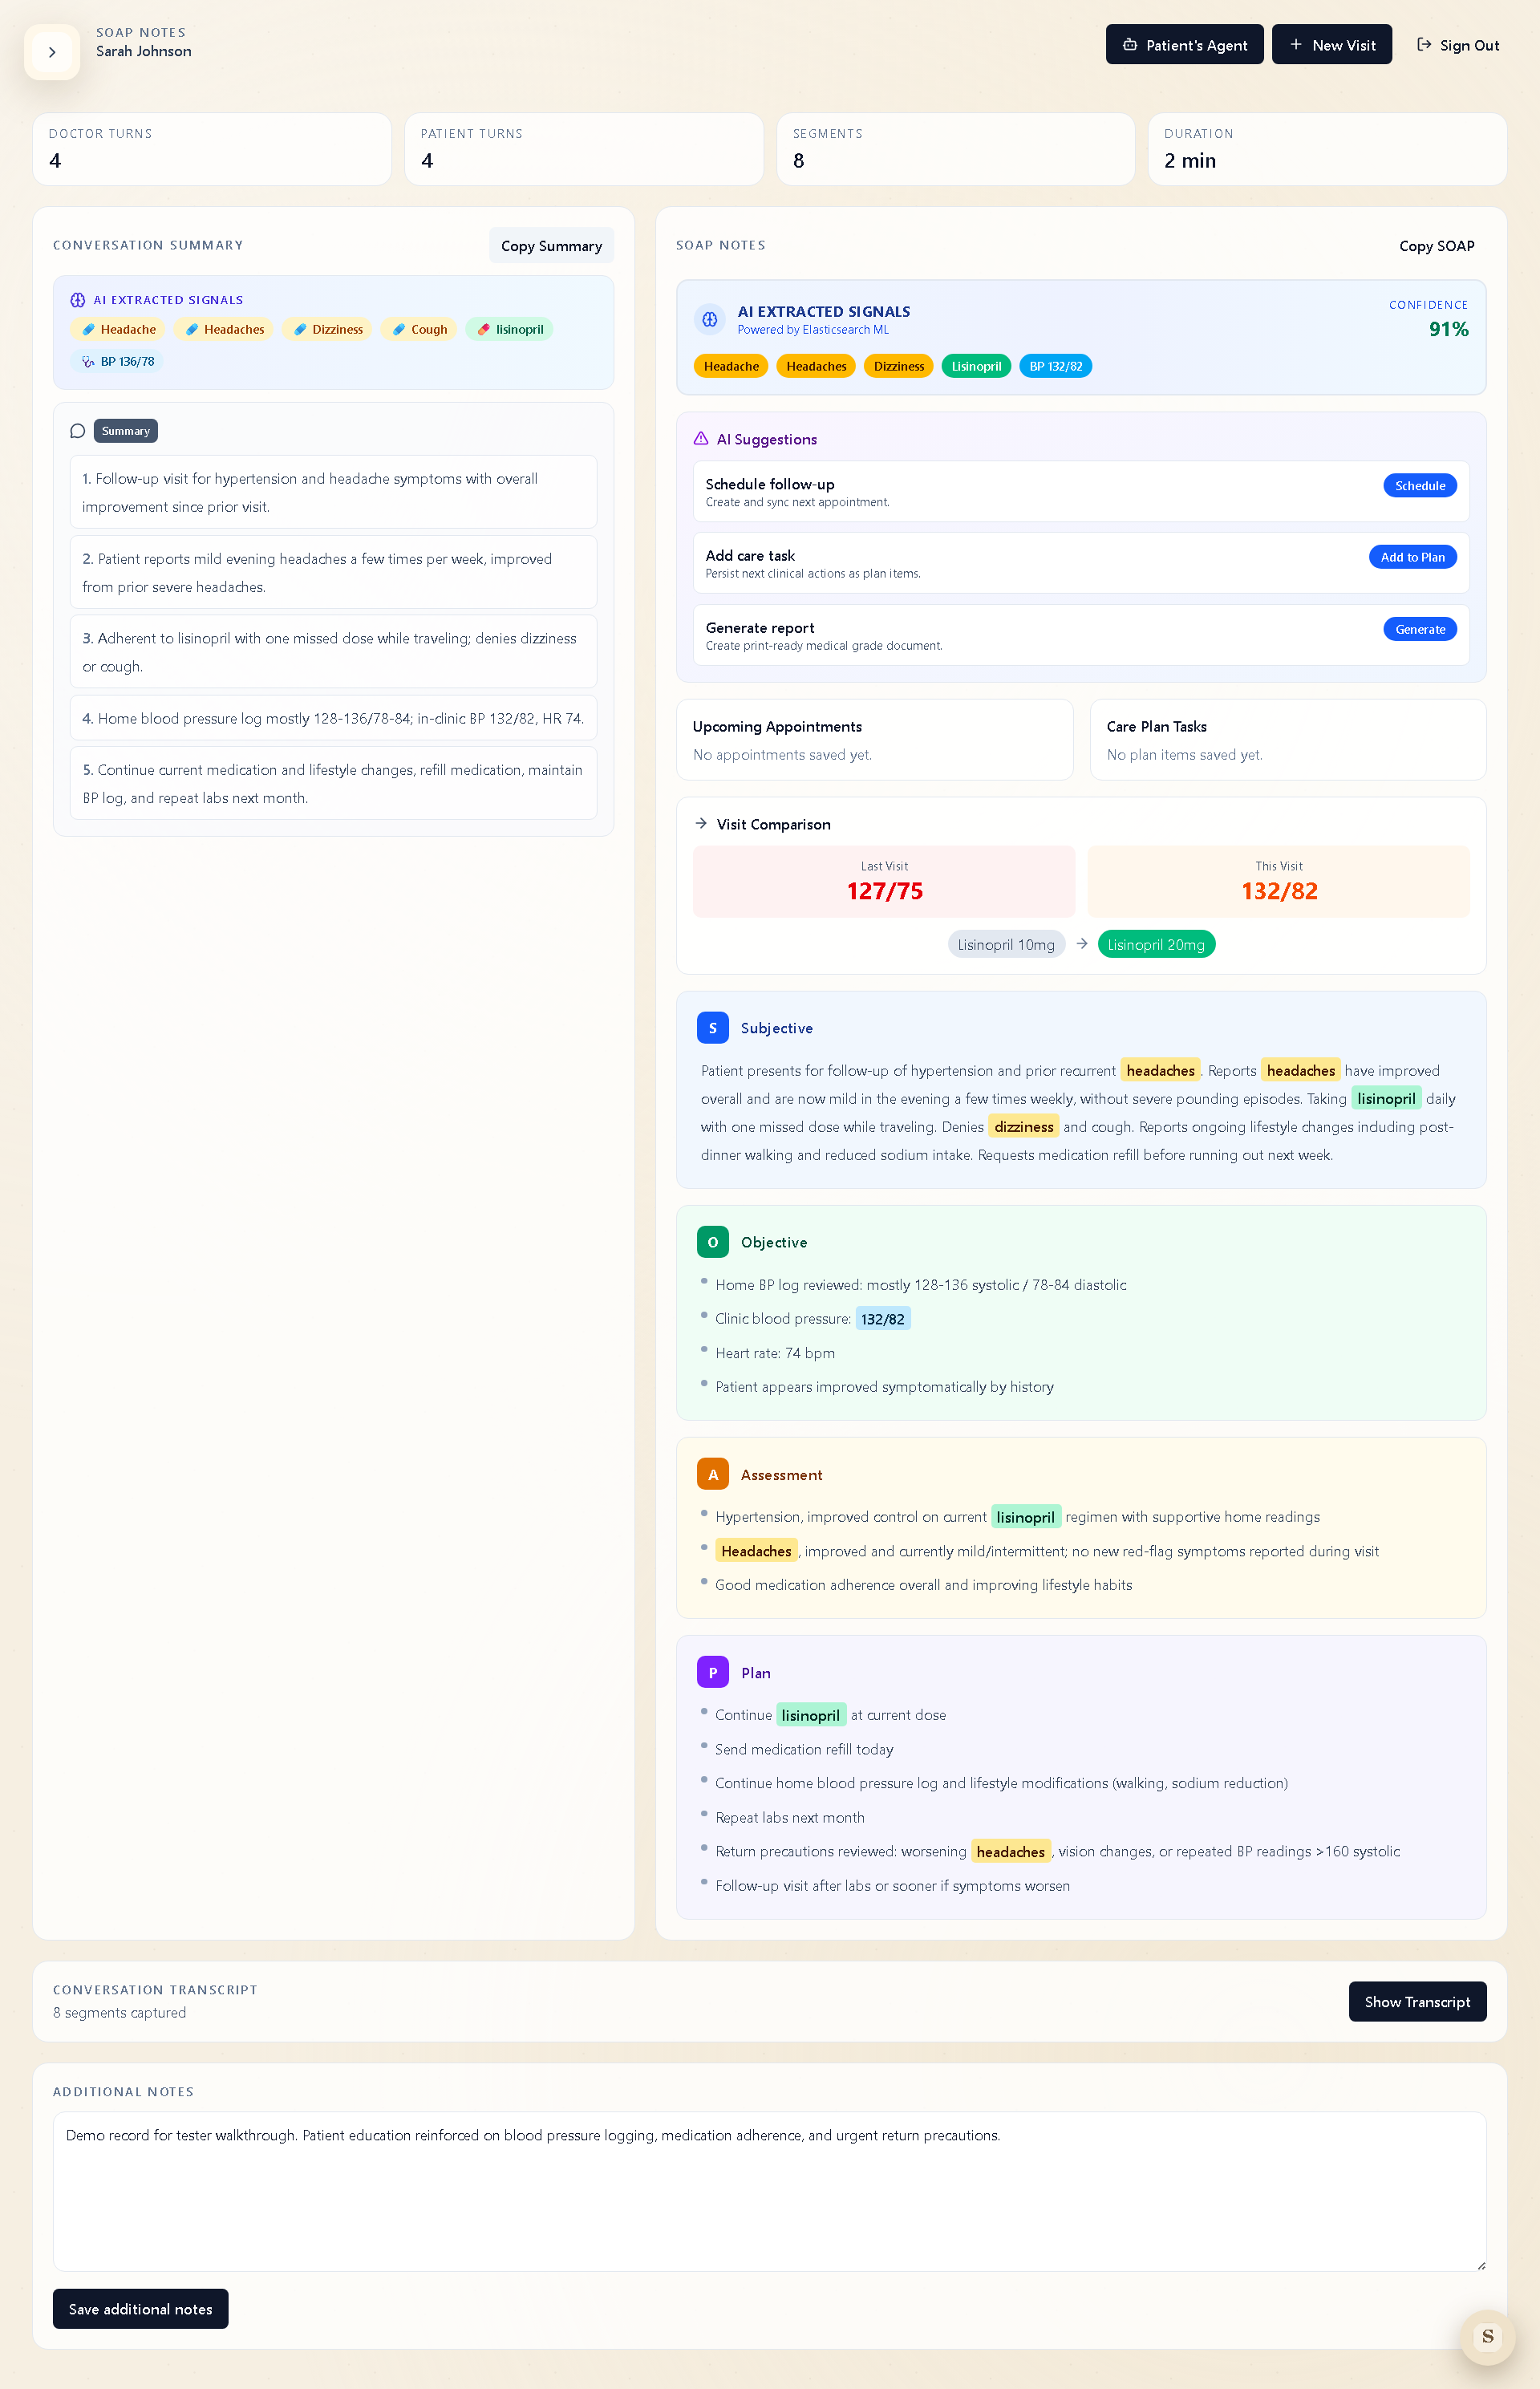
Task: Click inside the additional notes text area
Action: click(768, 2192)
